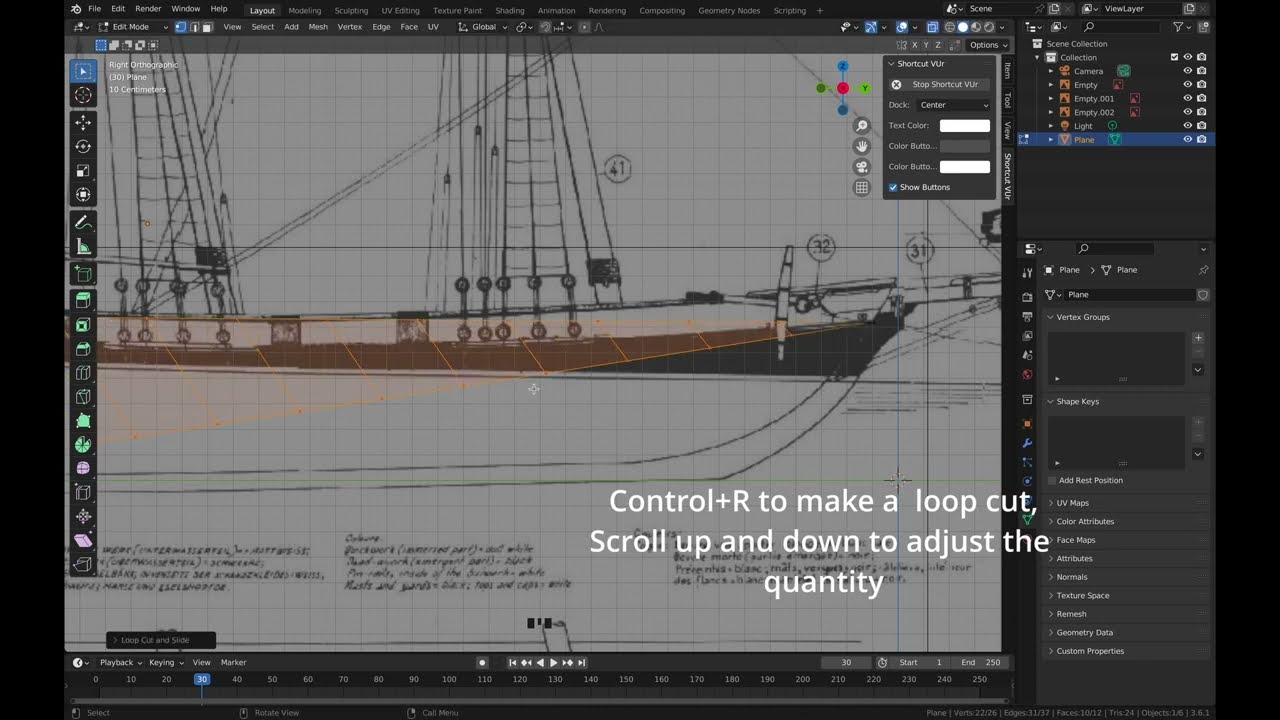
Task: Play the animation forward
Action: [553, 662]
